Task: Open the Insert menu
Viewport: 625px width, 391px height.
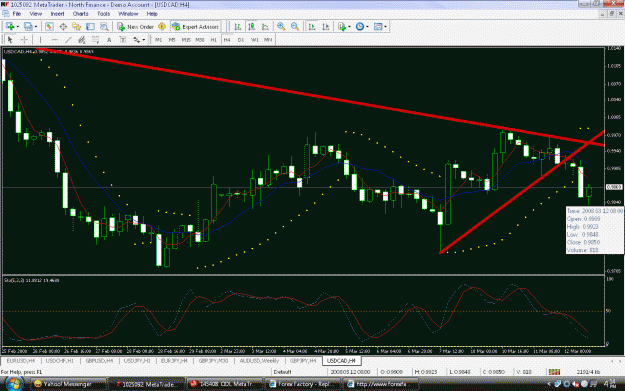Action: (57, 14)
